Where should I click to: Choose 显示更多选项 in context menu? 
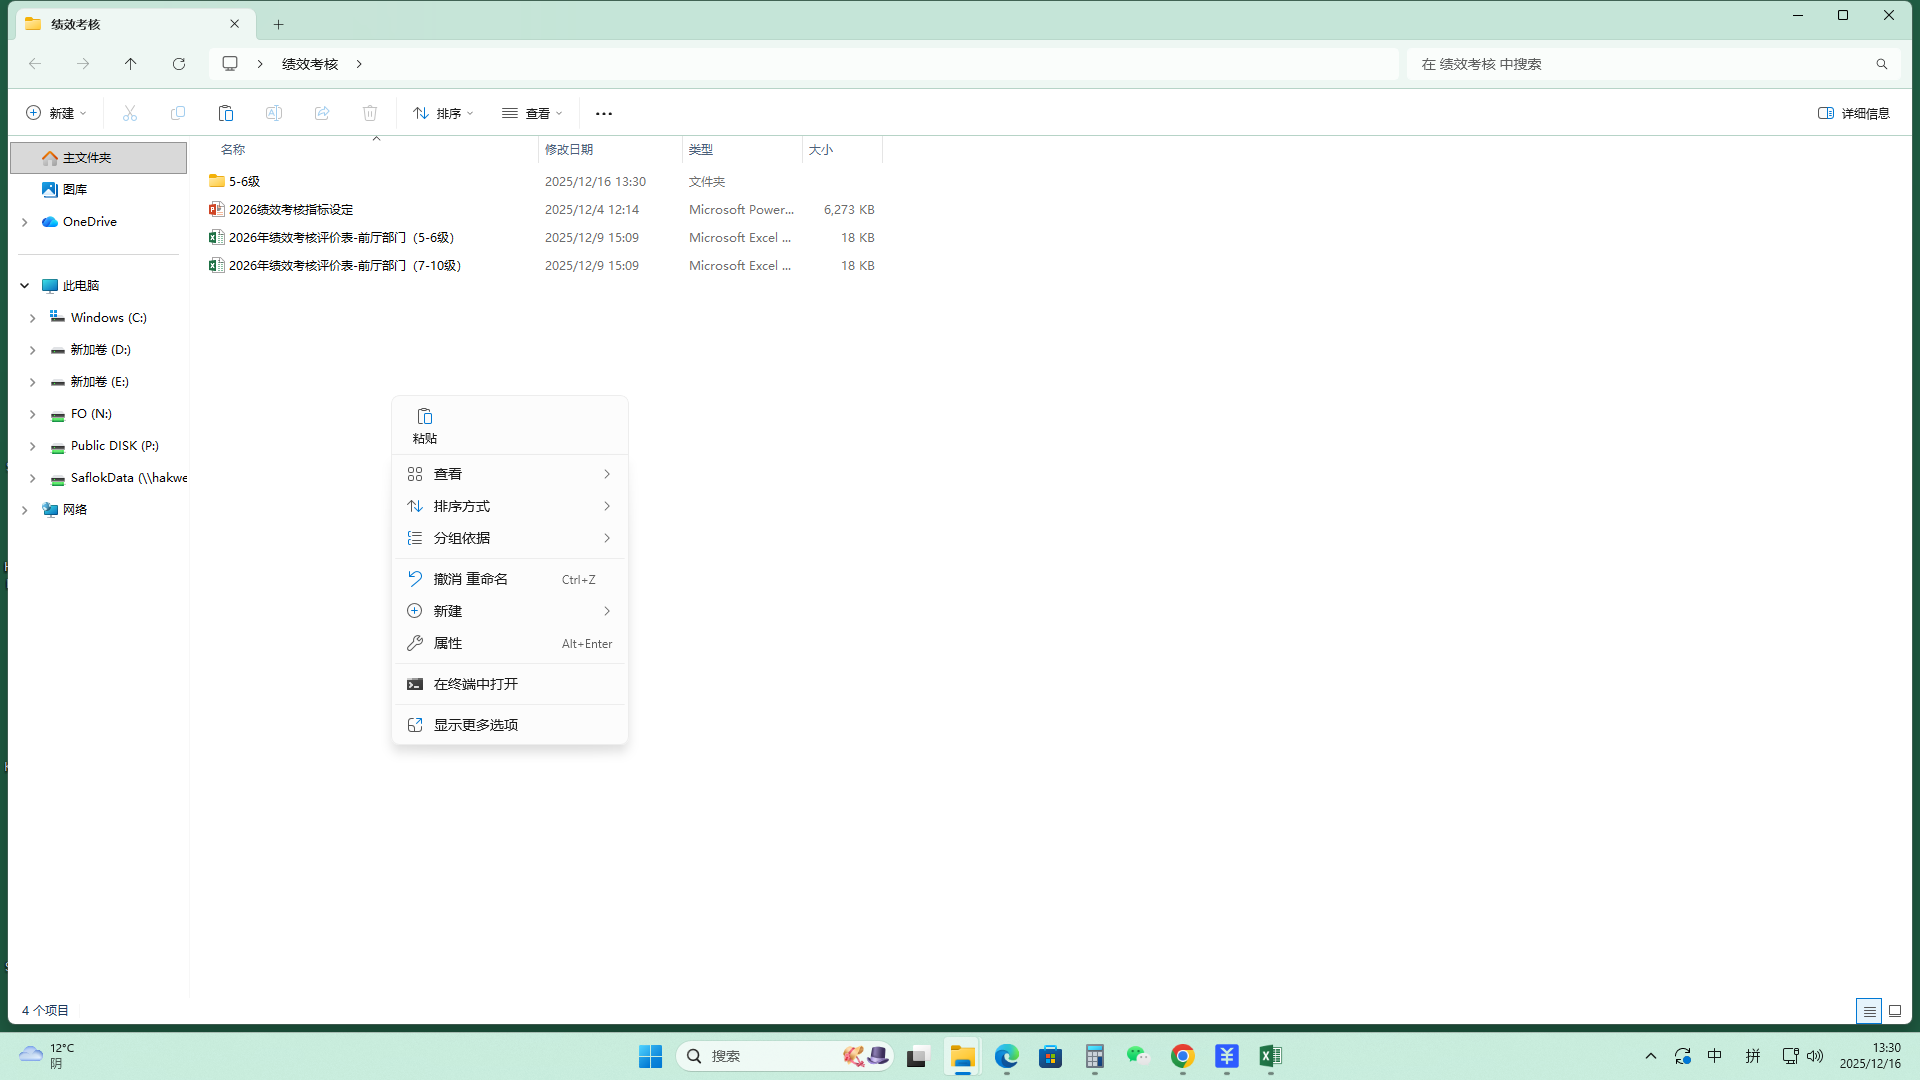[x=476, y=725]
